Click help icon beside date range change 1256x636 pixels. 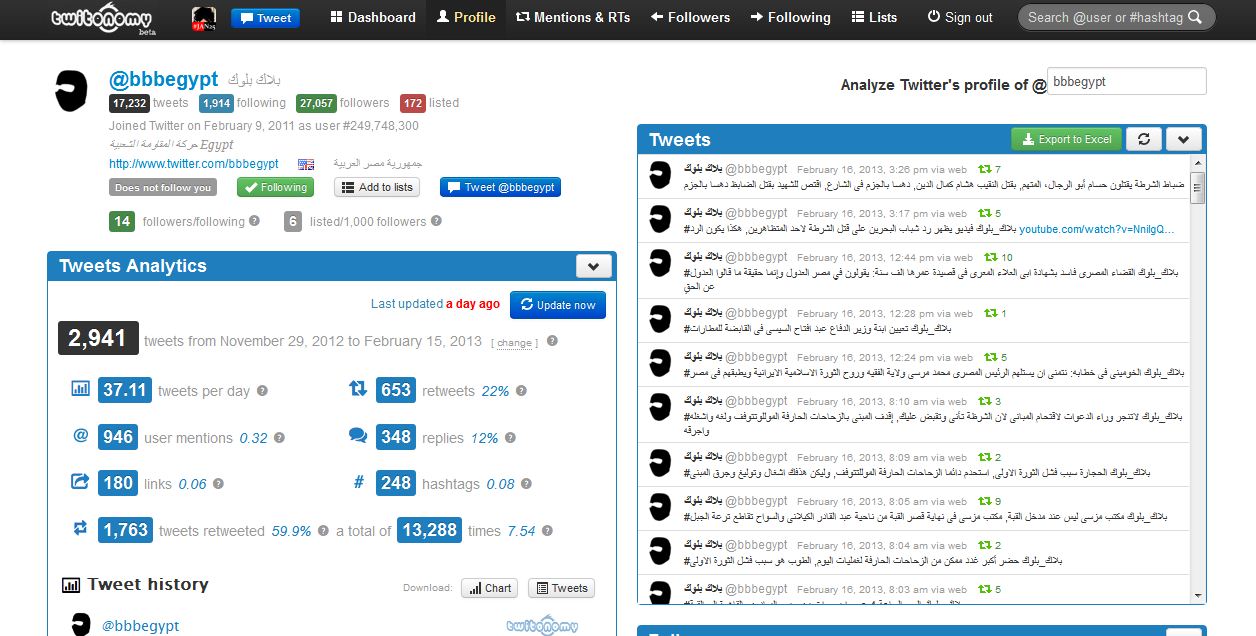[552, 341]
